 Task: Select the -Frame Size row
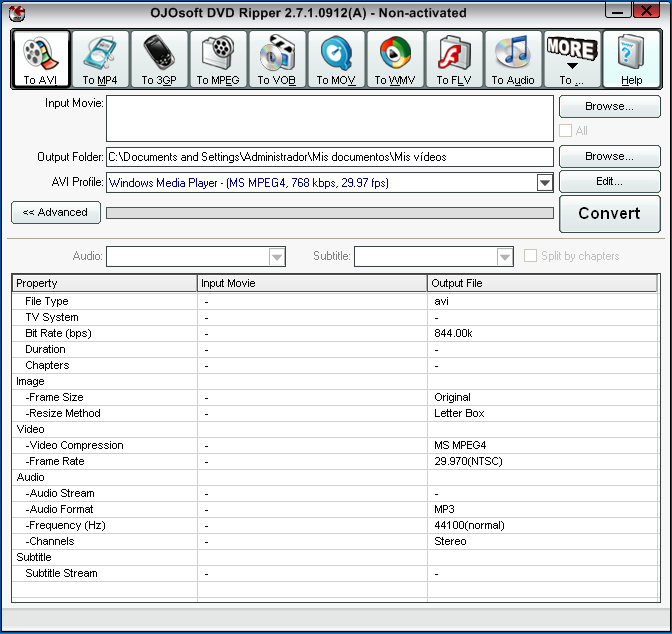(x=335, y=397)
